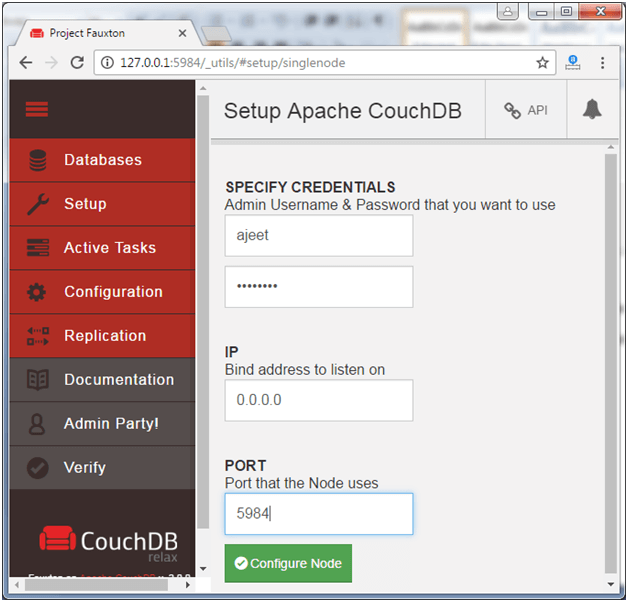Click 'Port that the Node uses' text
This screenshot has height=602, width=628.
tap(301, 483)
